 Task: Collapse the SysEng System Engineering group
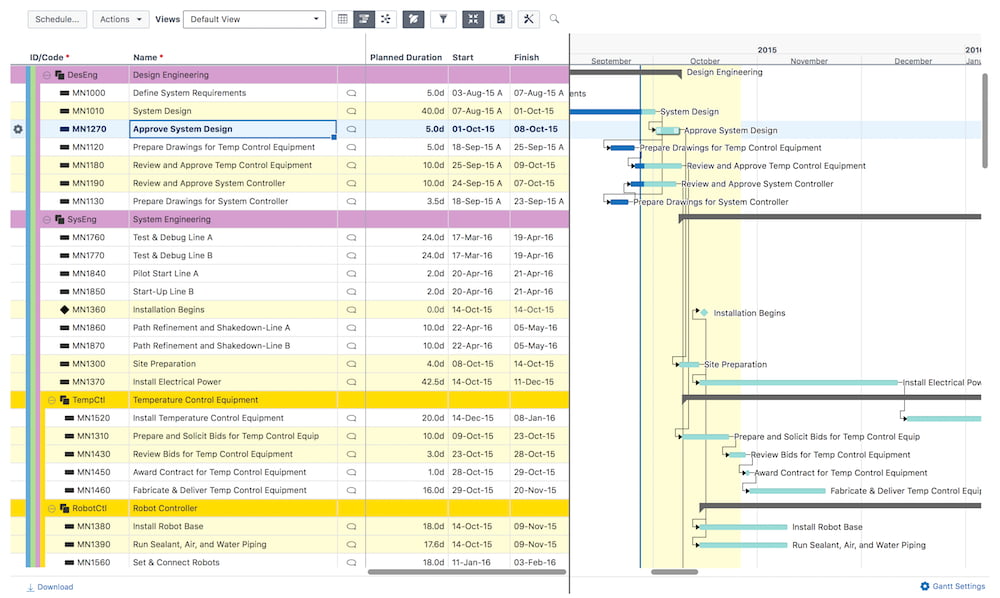coord(47,219)
